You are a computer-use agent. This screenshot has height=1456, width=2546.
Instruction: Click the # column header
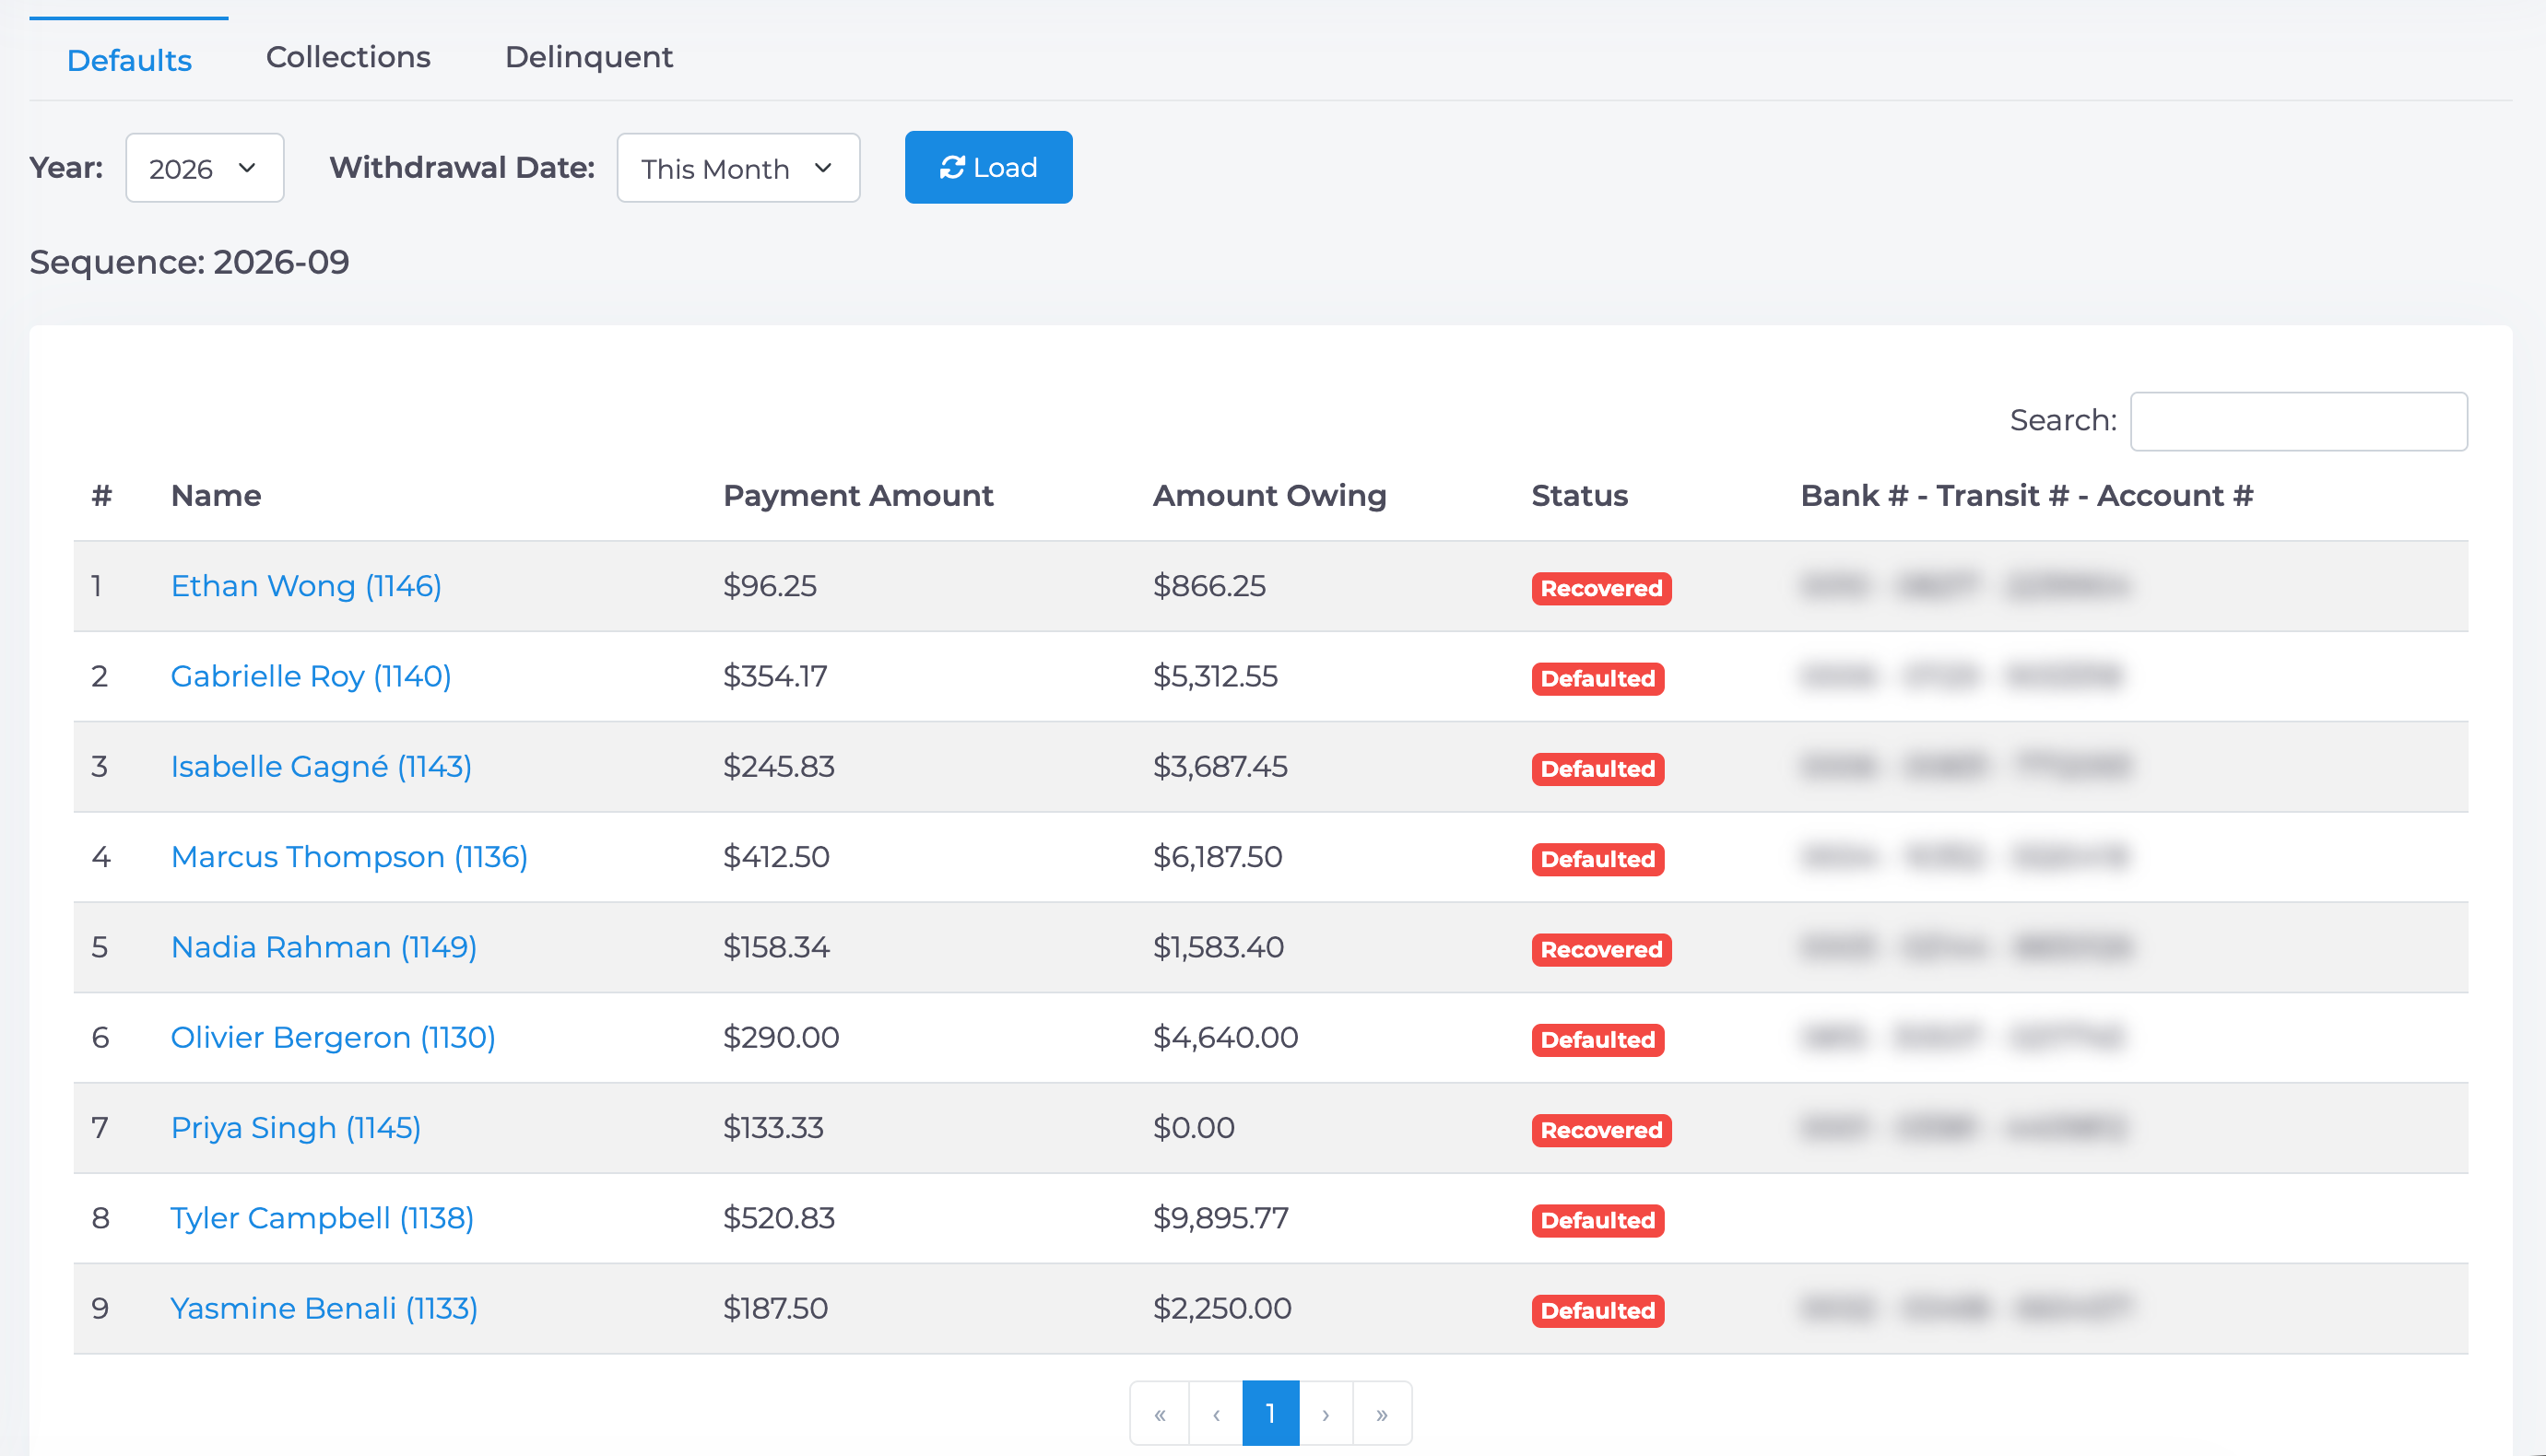tap(101, 496)
